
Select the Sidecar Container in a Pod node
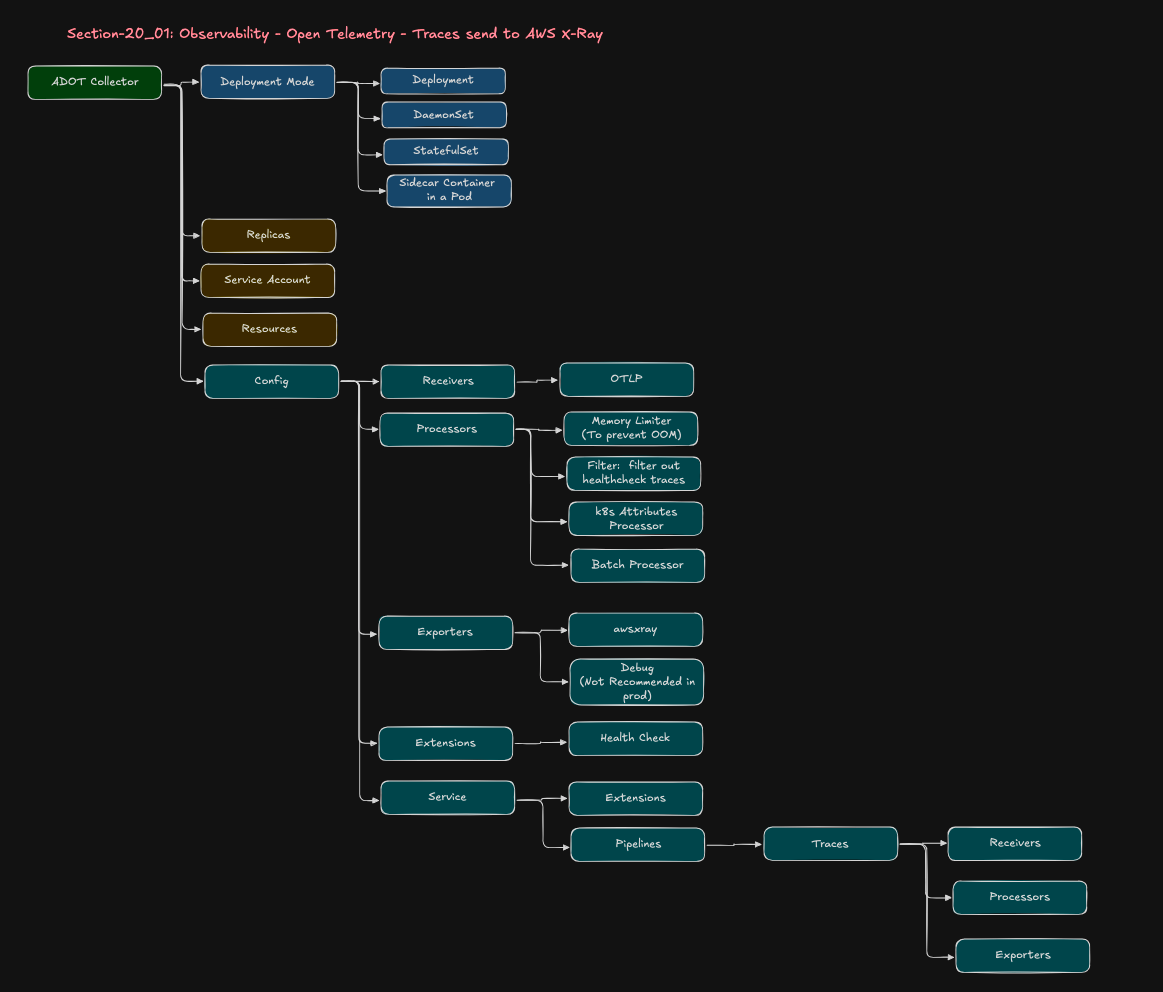coord(447,190)
